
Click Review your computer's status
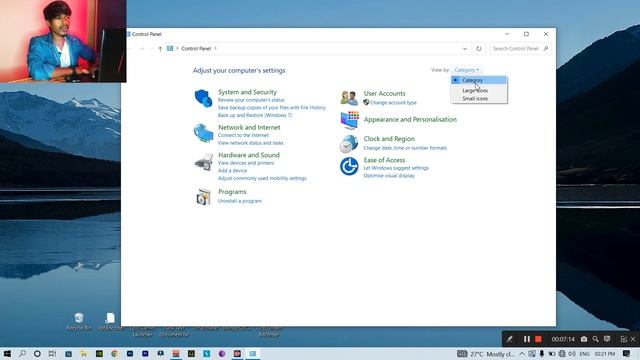coord(251,100)
